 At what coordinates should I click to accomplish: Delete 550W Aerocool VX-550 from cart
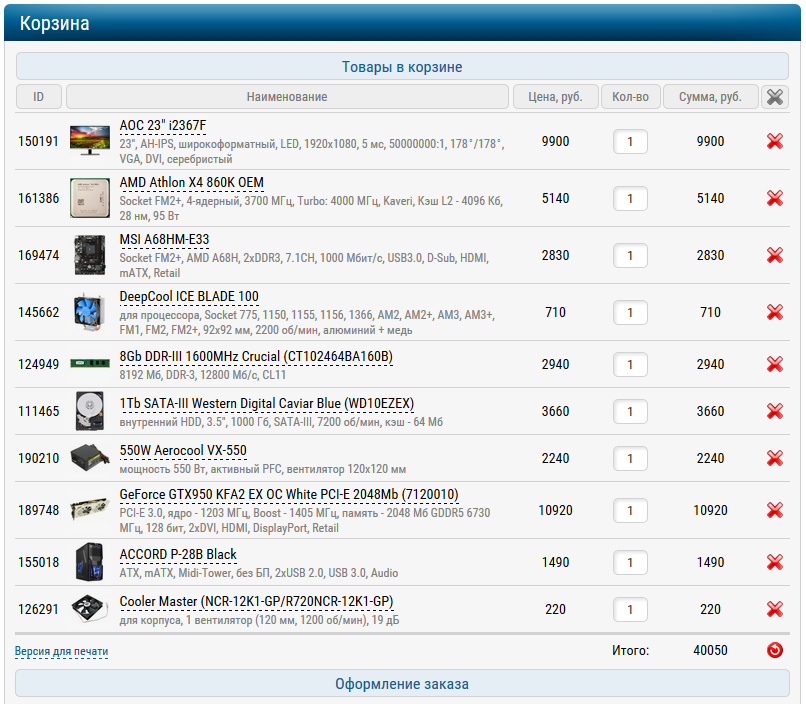[775, 458]
